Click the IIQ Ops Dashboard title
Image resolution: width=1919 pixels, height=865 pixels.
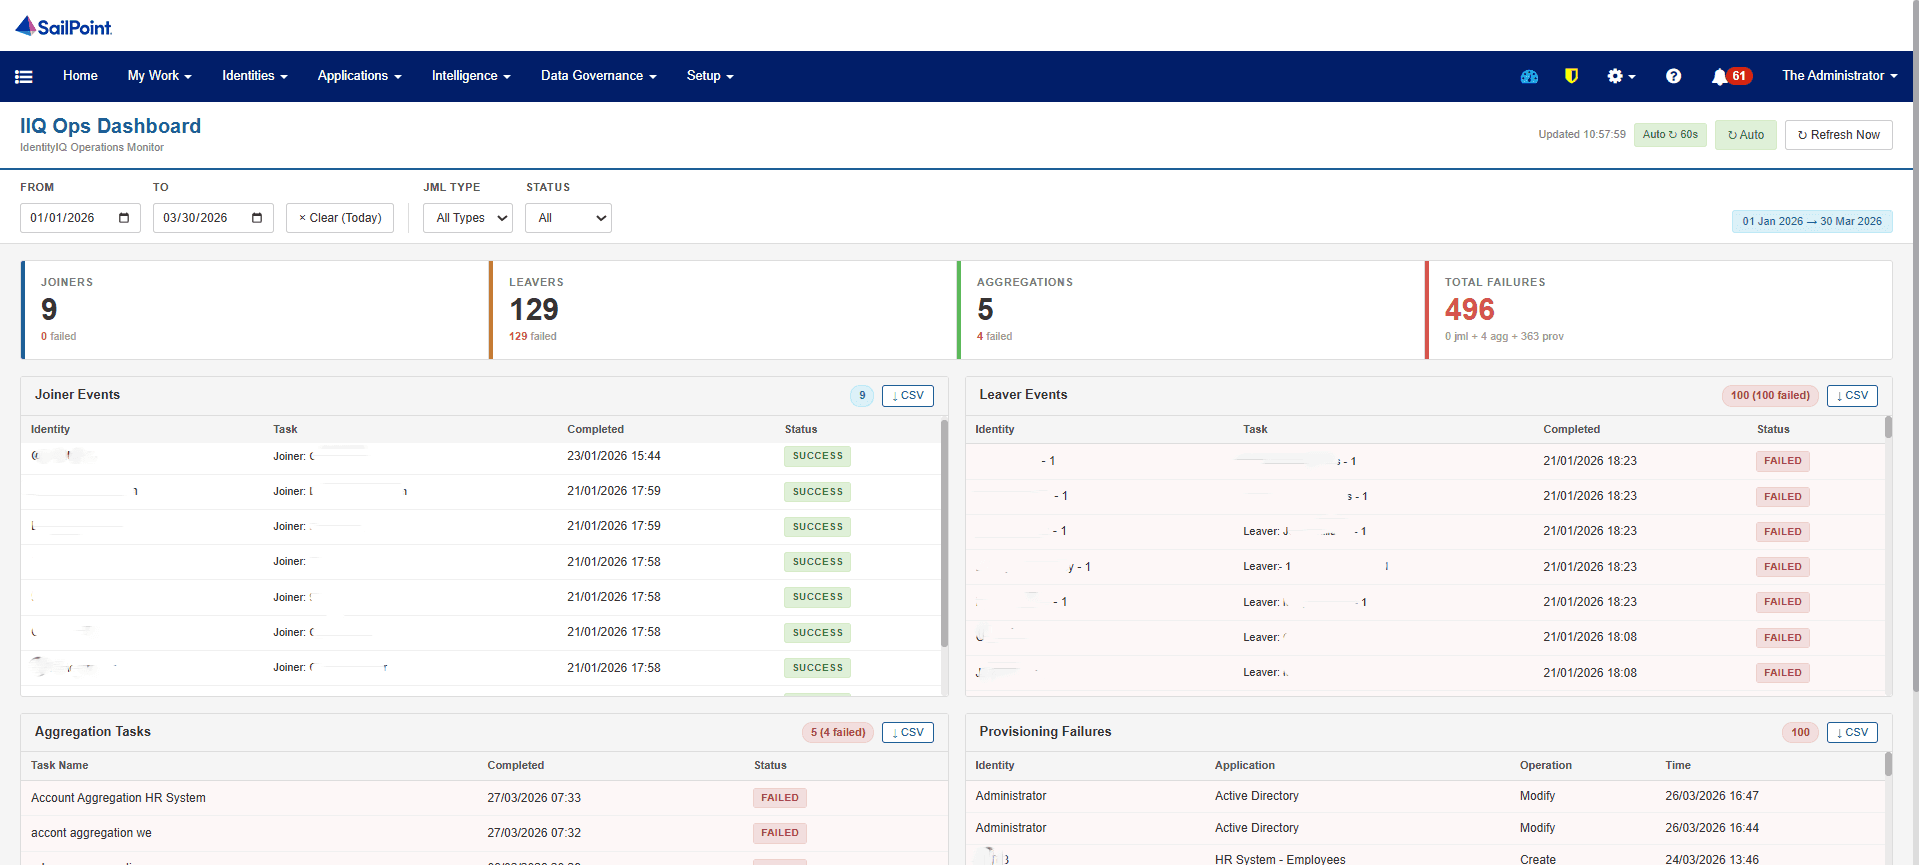click(110, 126)
